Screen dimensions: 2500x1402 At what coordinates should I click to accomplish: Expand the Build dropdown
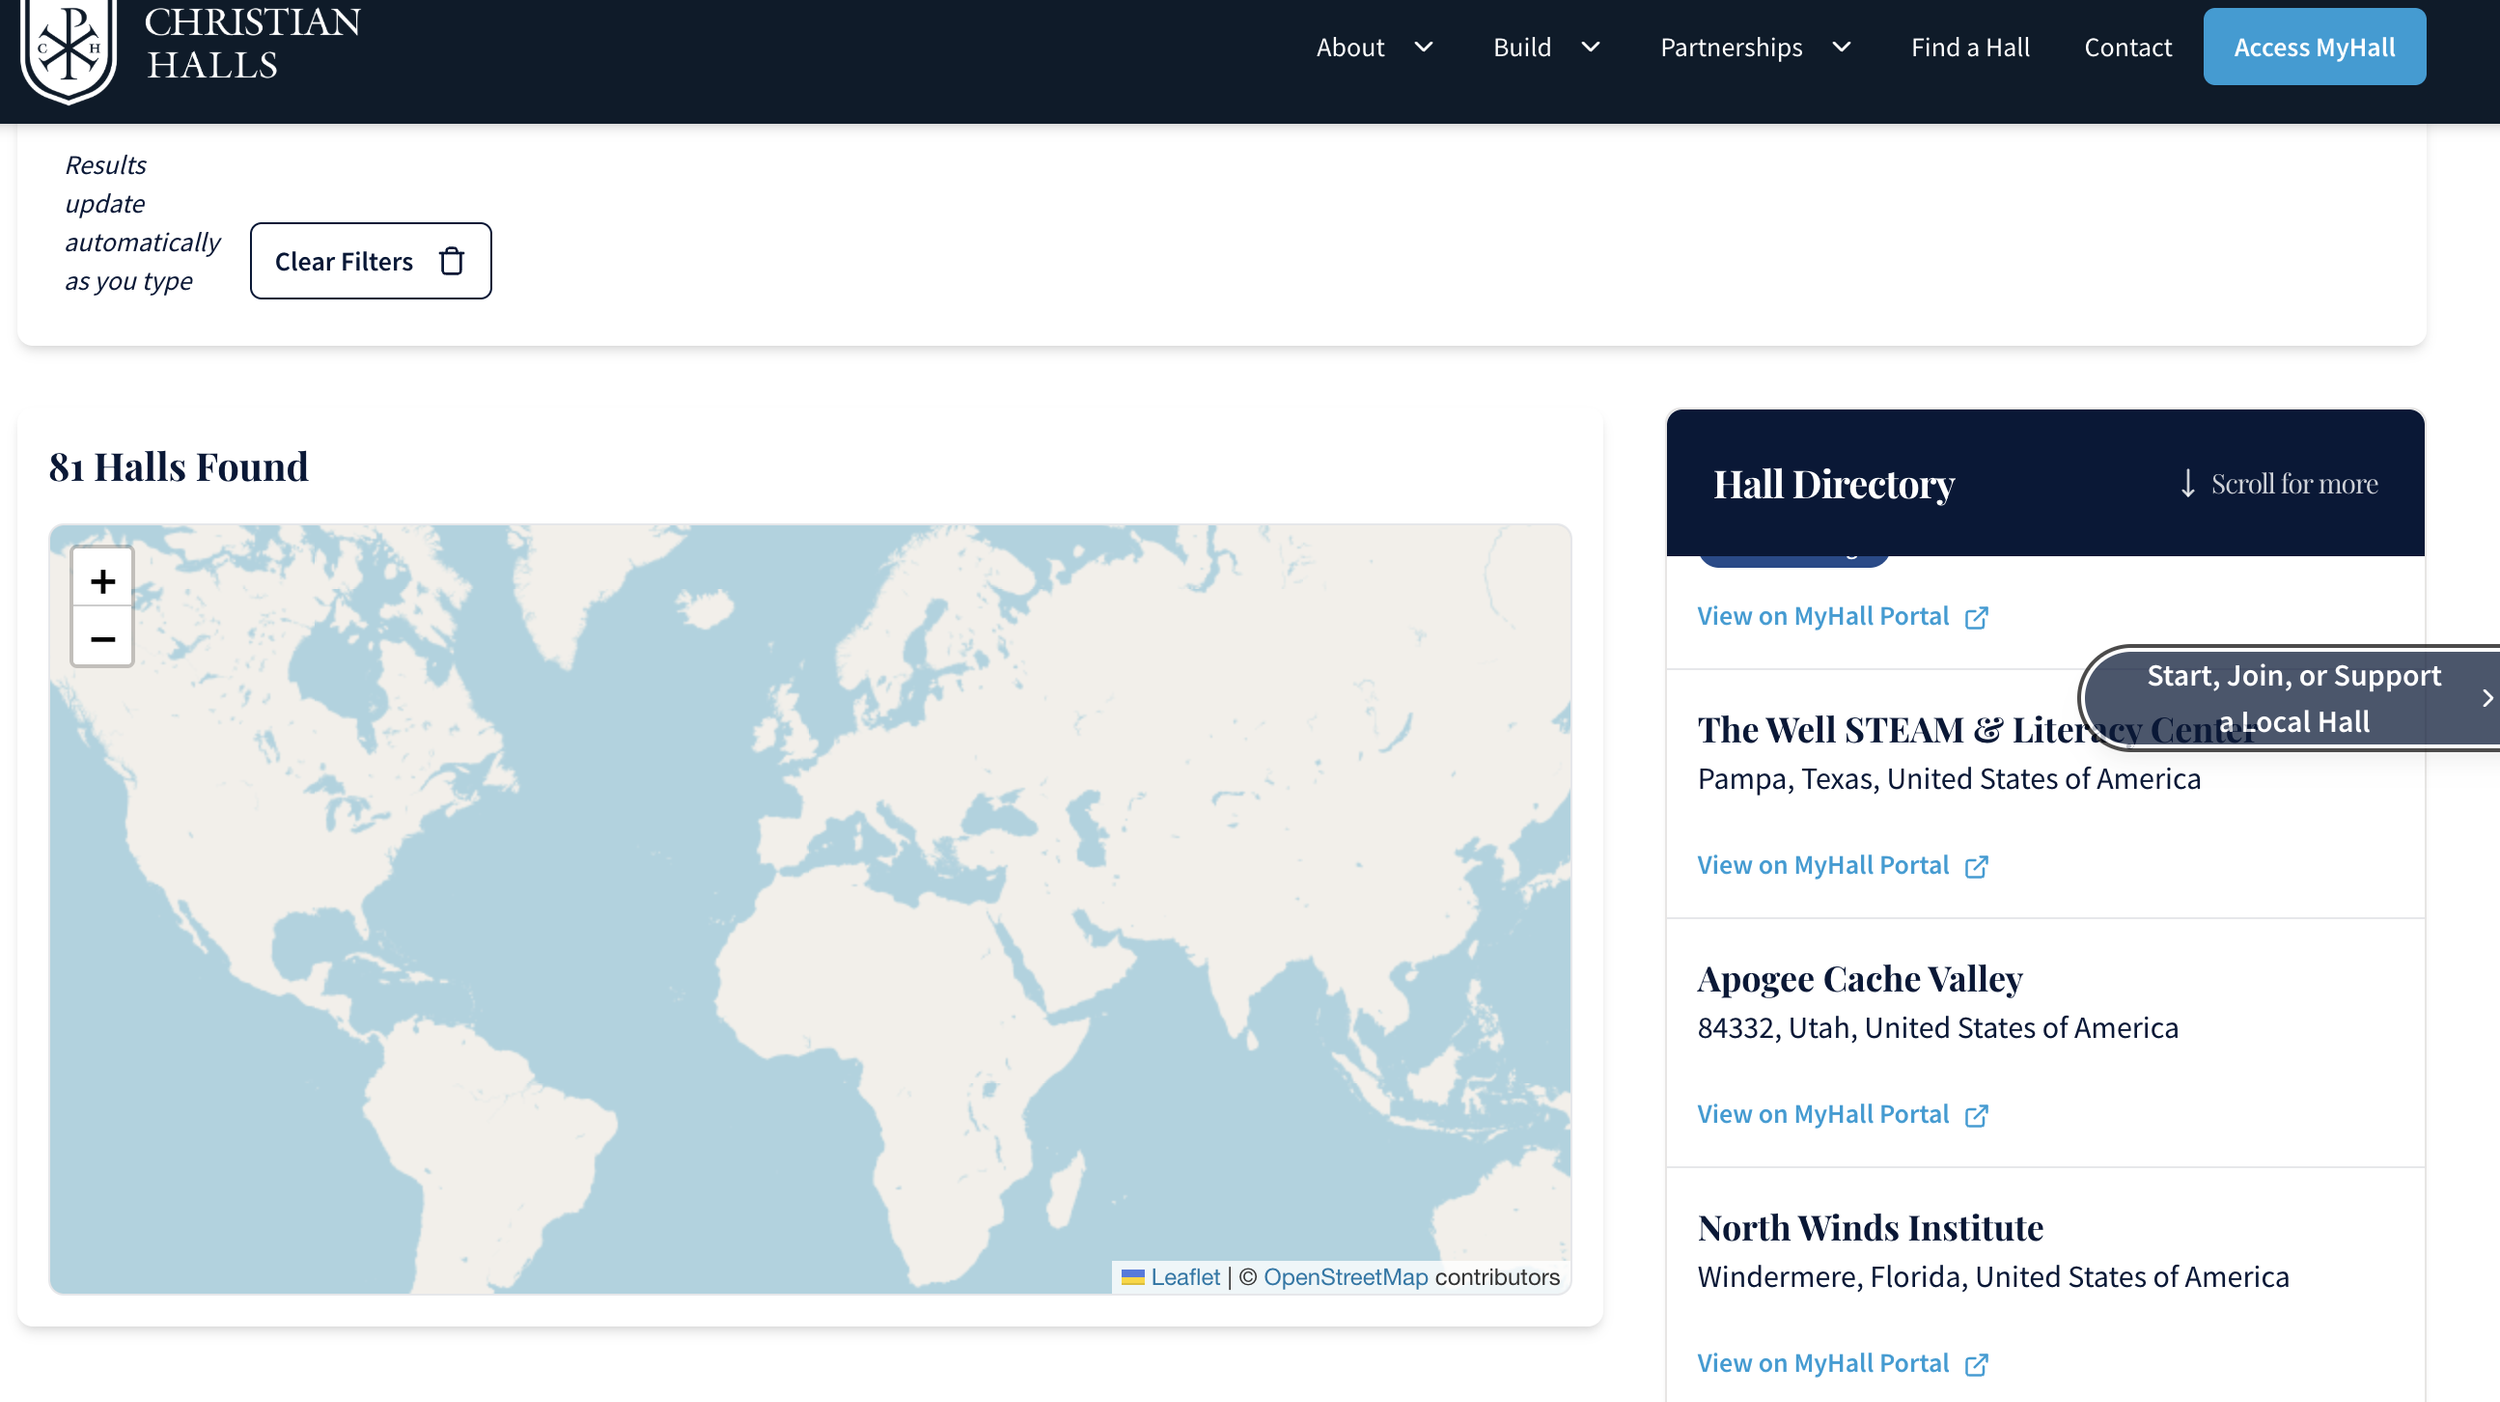tap(1591, 46)
